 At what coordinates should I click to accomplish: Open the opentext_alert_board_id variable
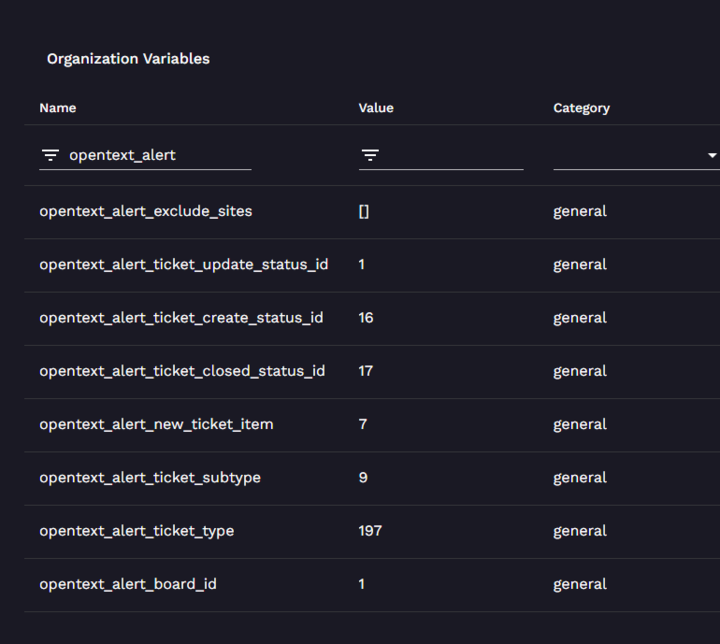(128, 584)
